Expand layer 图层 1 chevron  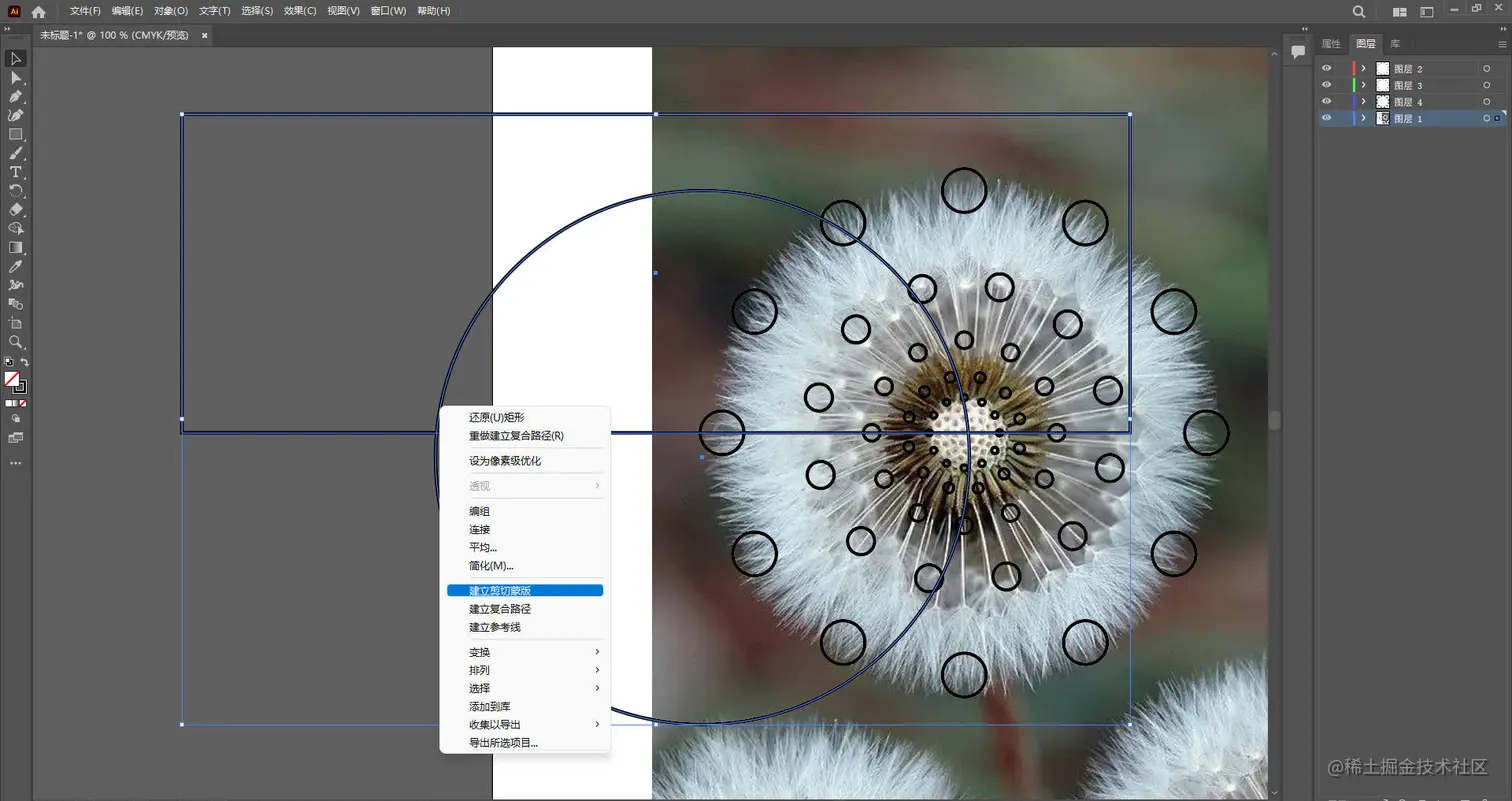(1363, 118)
